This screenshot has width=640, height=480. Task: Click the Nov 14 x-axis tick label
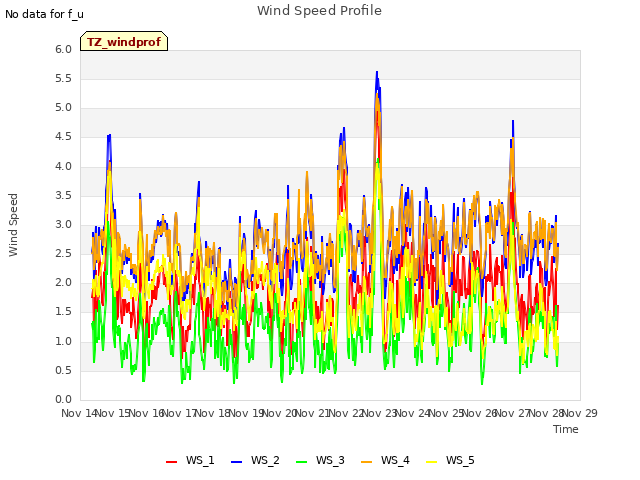tap(79, 413)
